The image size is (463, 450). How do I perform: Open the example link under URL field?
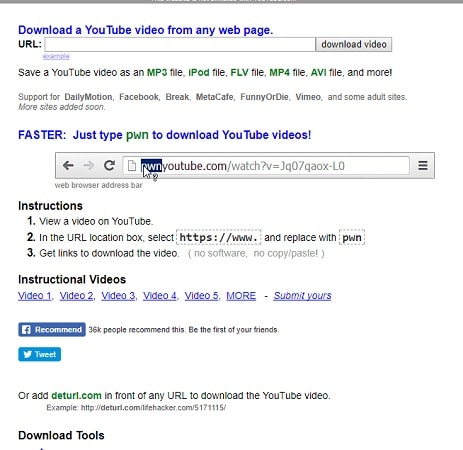point(56,56)
